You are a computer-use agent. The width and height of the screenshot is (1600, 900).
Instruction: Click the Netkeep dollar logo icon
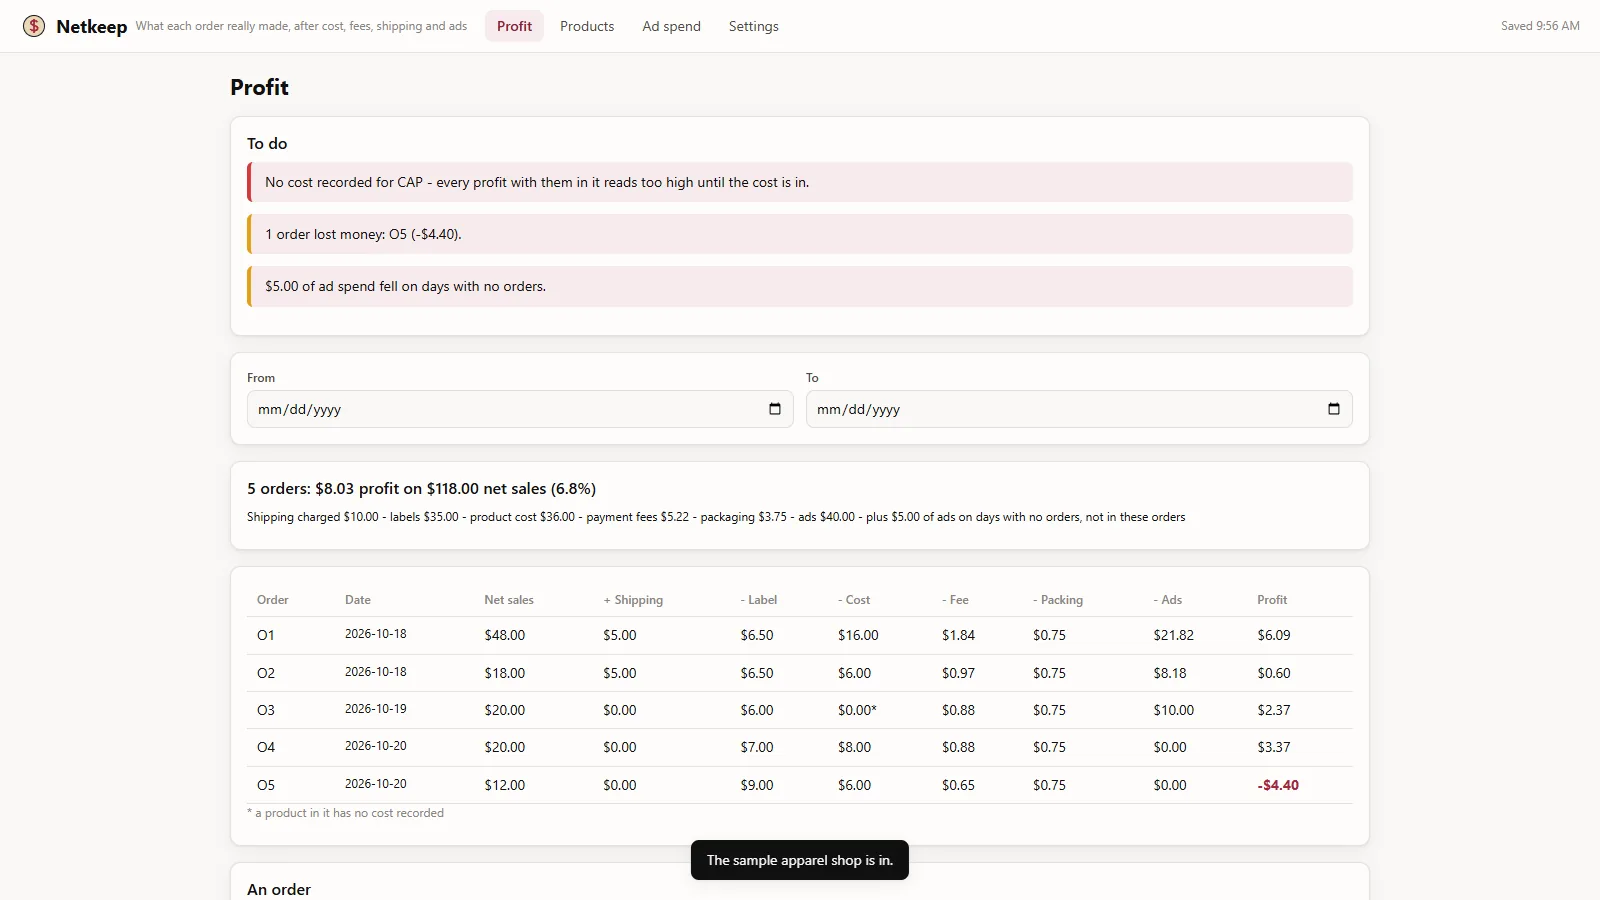34,26
